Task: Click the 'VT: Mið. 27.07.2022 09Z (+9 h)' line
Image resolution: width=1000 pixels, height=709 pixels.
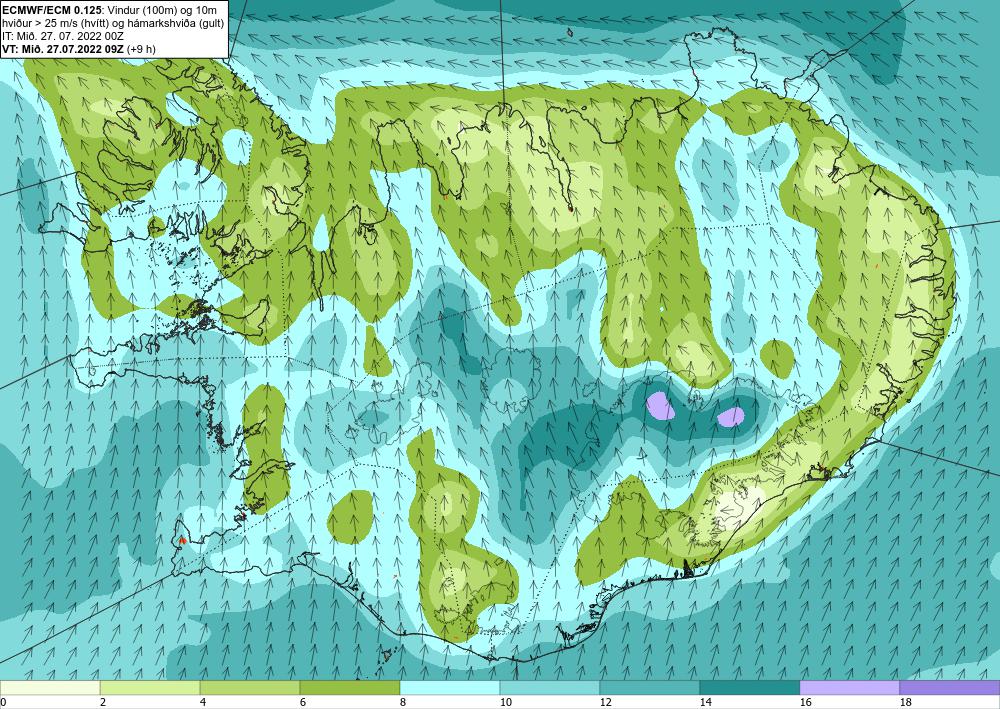Action: (x=79, y=49)
